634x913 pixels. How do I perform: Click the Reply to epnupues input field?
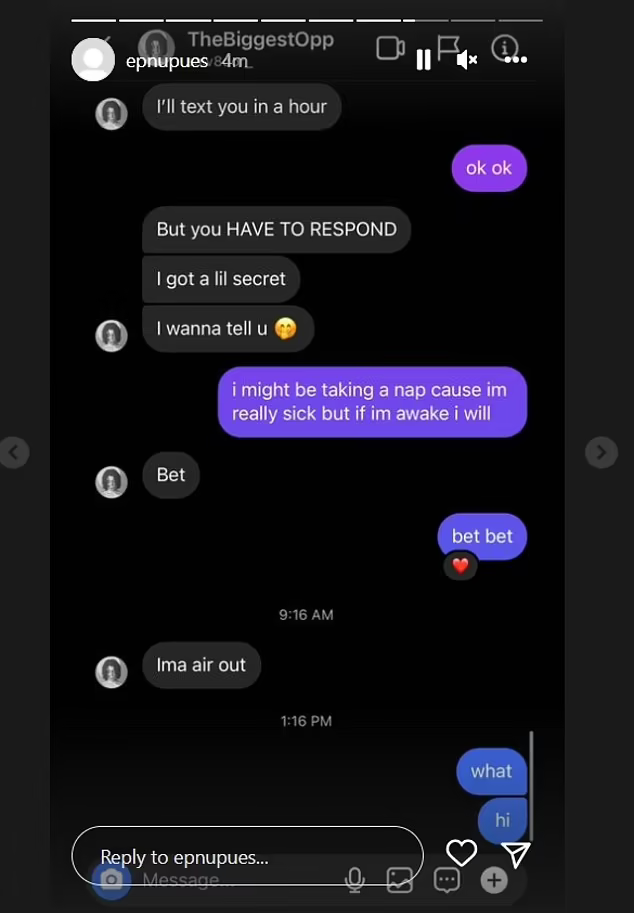point(247,857)
